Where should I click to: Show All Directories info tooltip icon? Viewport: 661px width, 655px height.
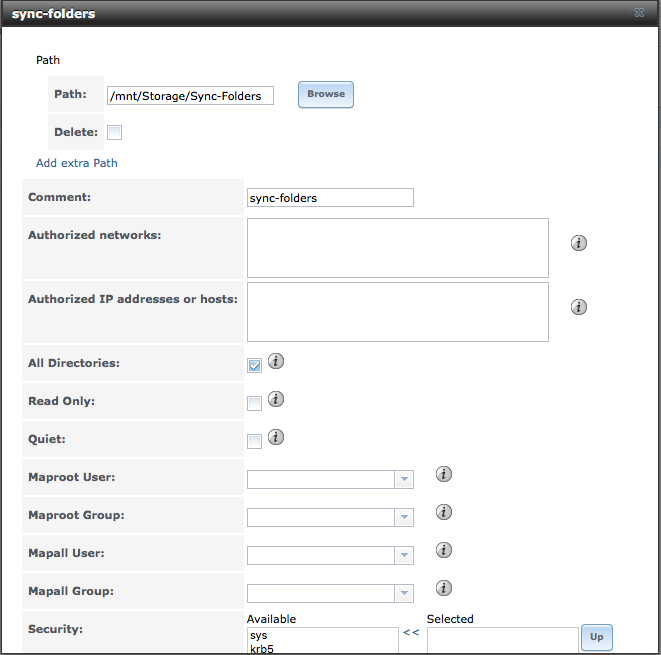(x=276, y=361)
